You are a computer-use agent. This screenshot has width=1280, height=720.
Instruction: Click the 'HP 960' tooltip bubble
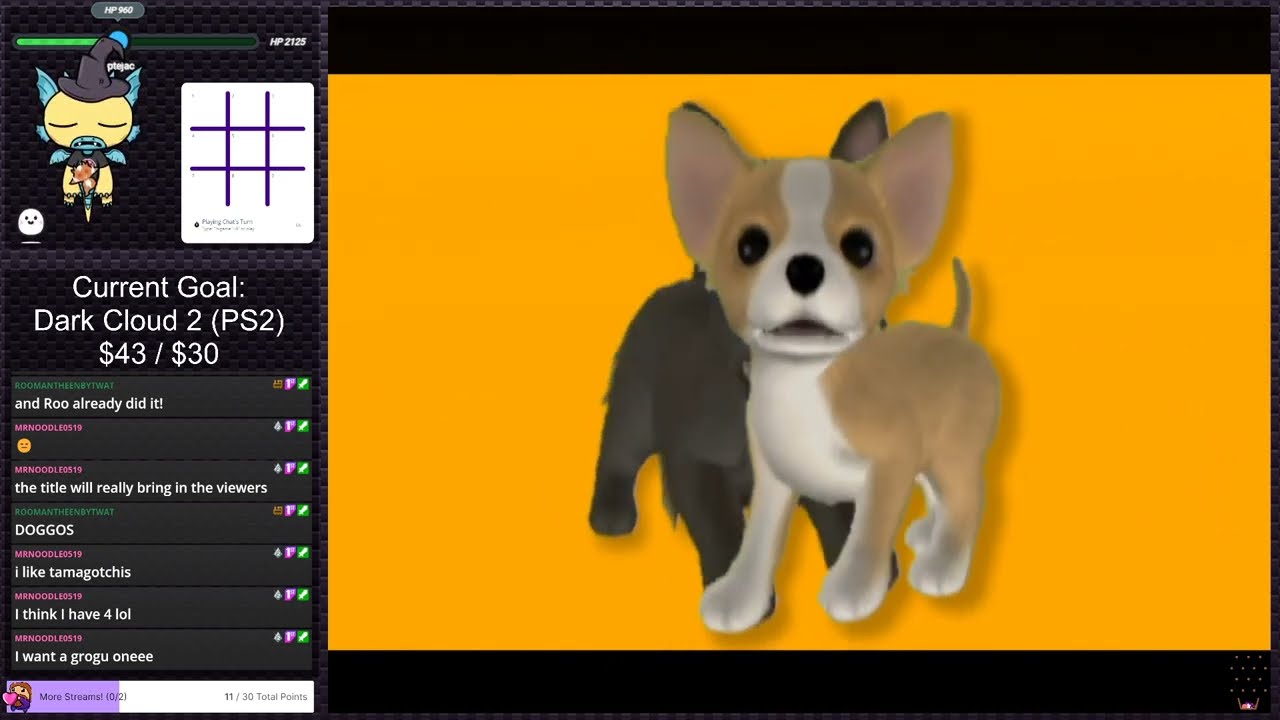[118, 10]
